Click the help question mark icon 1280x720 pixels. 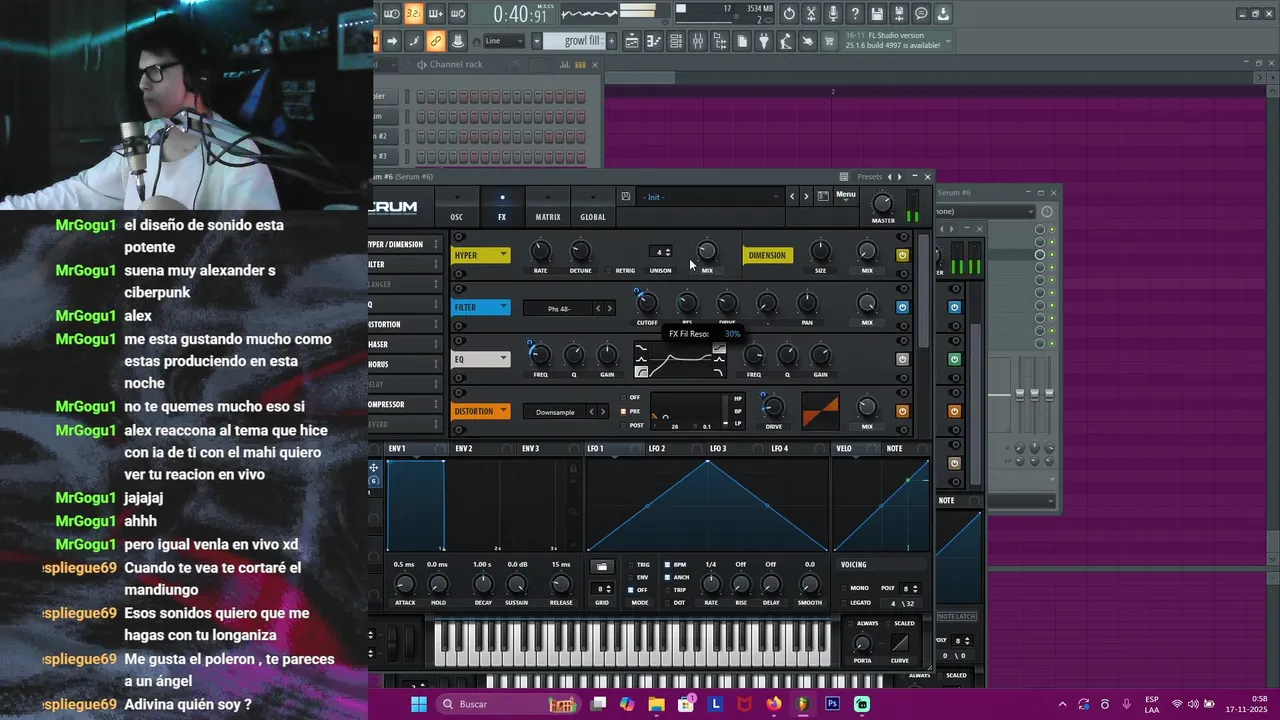click(855, 14)
